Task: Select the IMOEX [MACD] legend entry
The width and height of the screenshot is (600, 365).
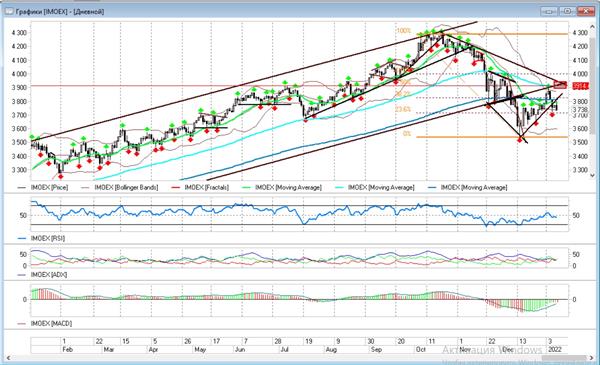Action: [45, 324]
